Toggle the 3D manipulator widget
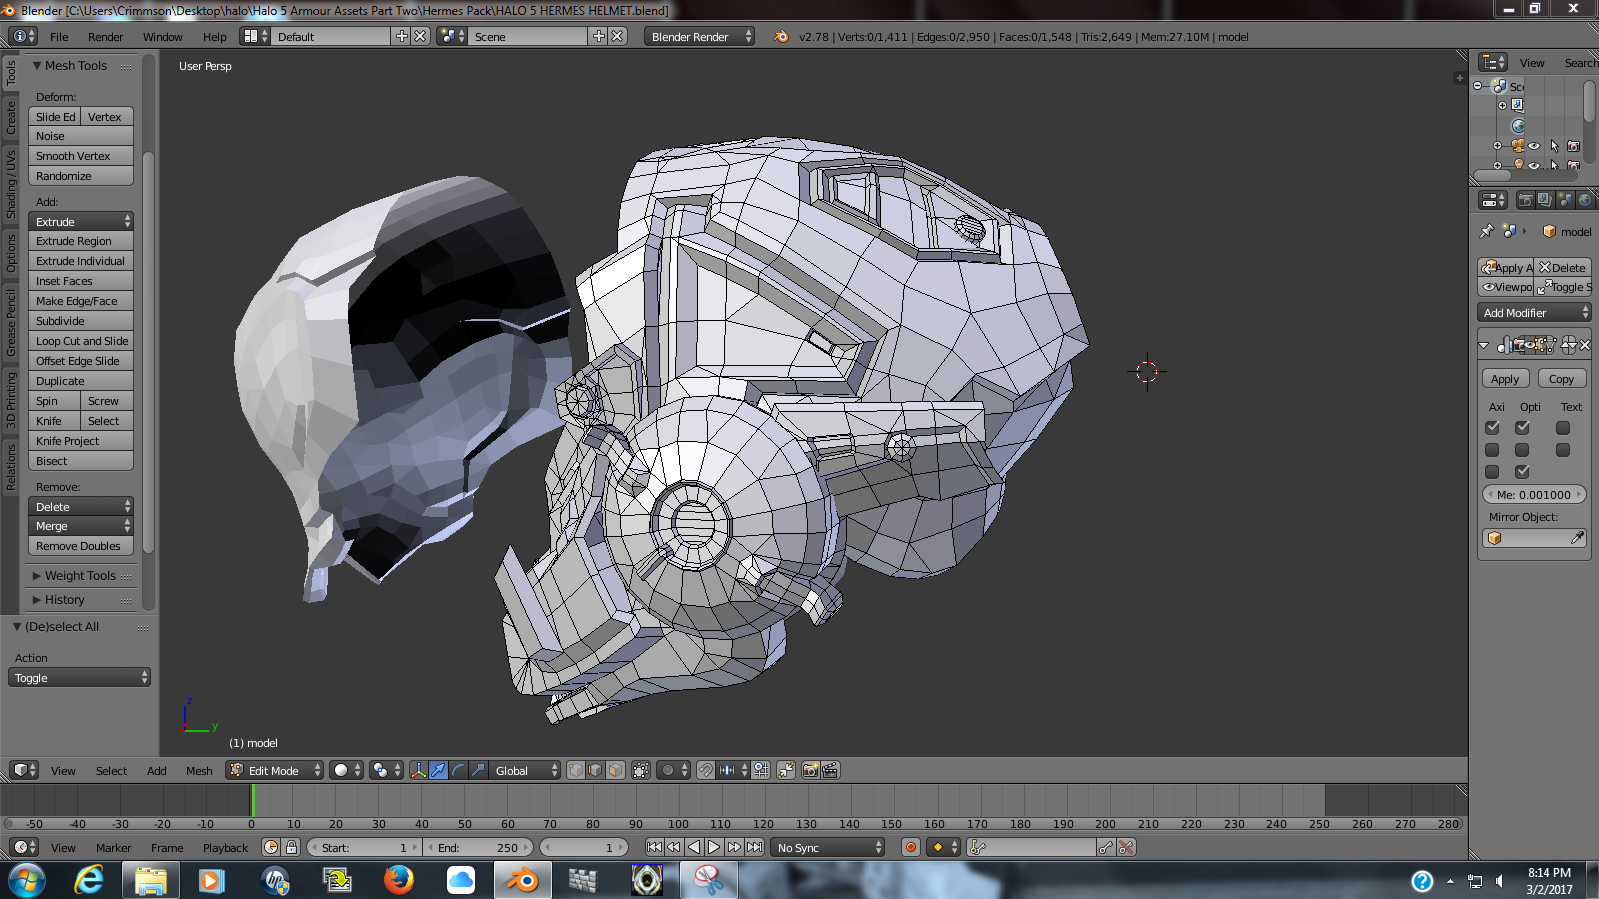This screenshot has height=899, width=1599. tap(418, 770)
